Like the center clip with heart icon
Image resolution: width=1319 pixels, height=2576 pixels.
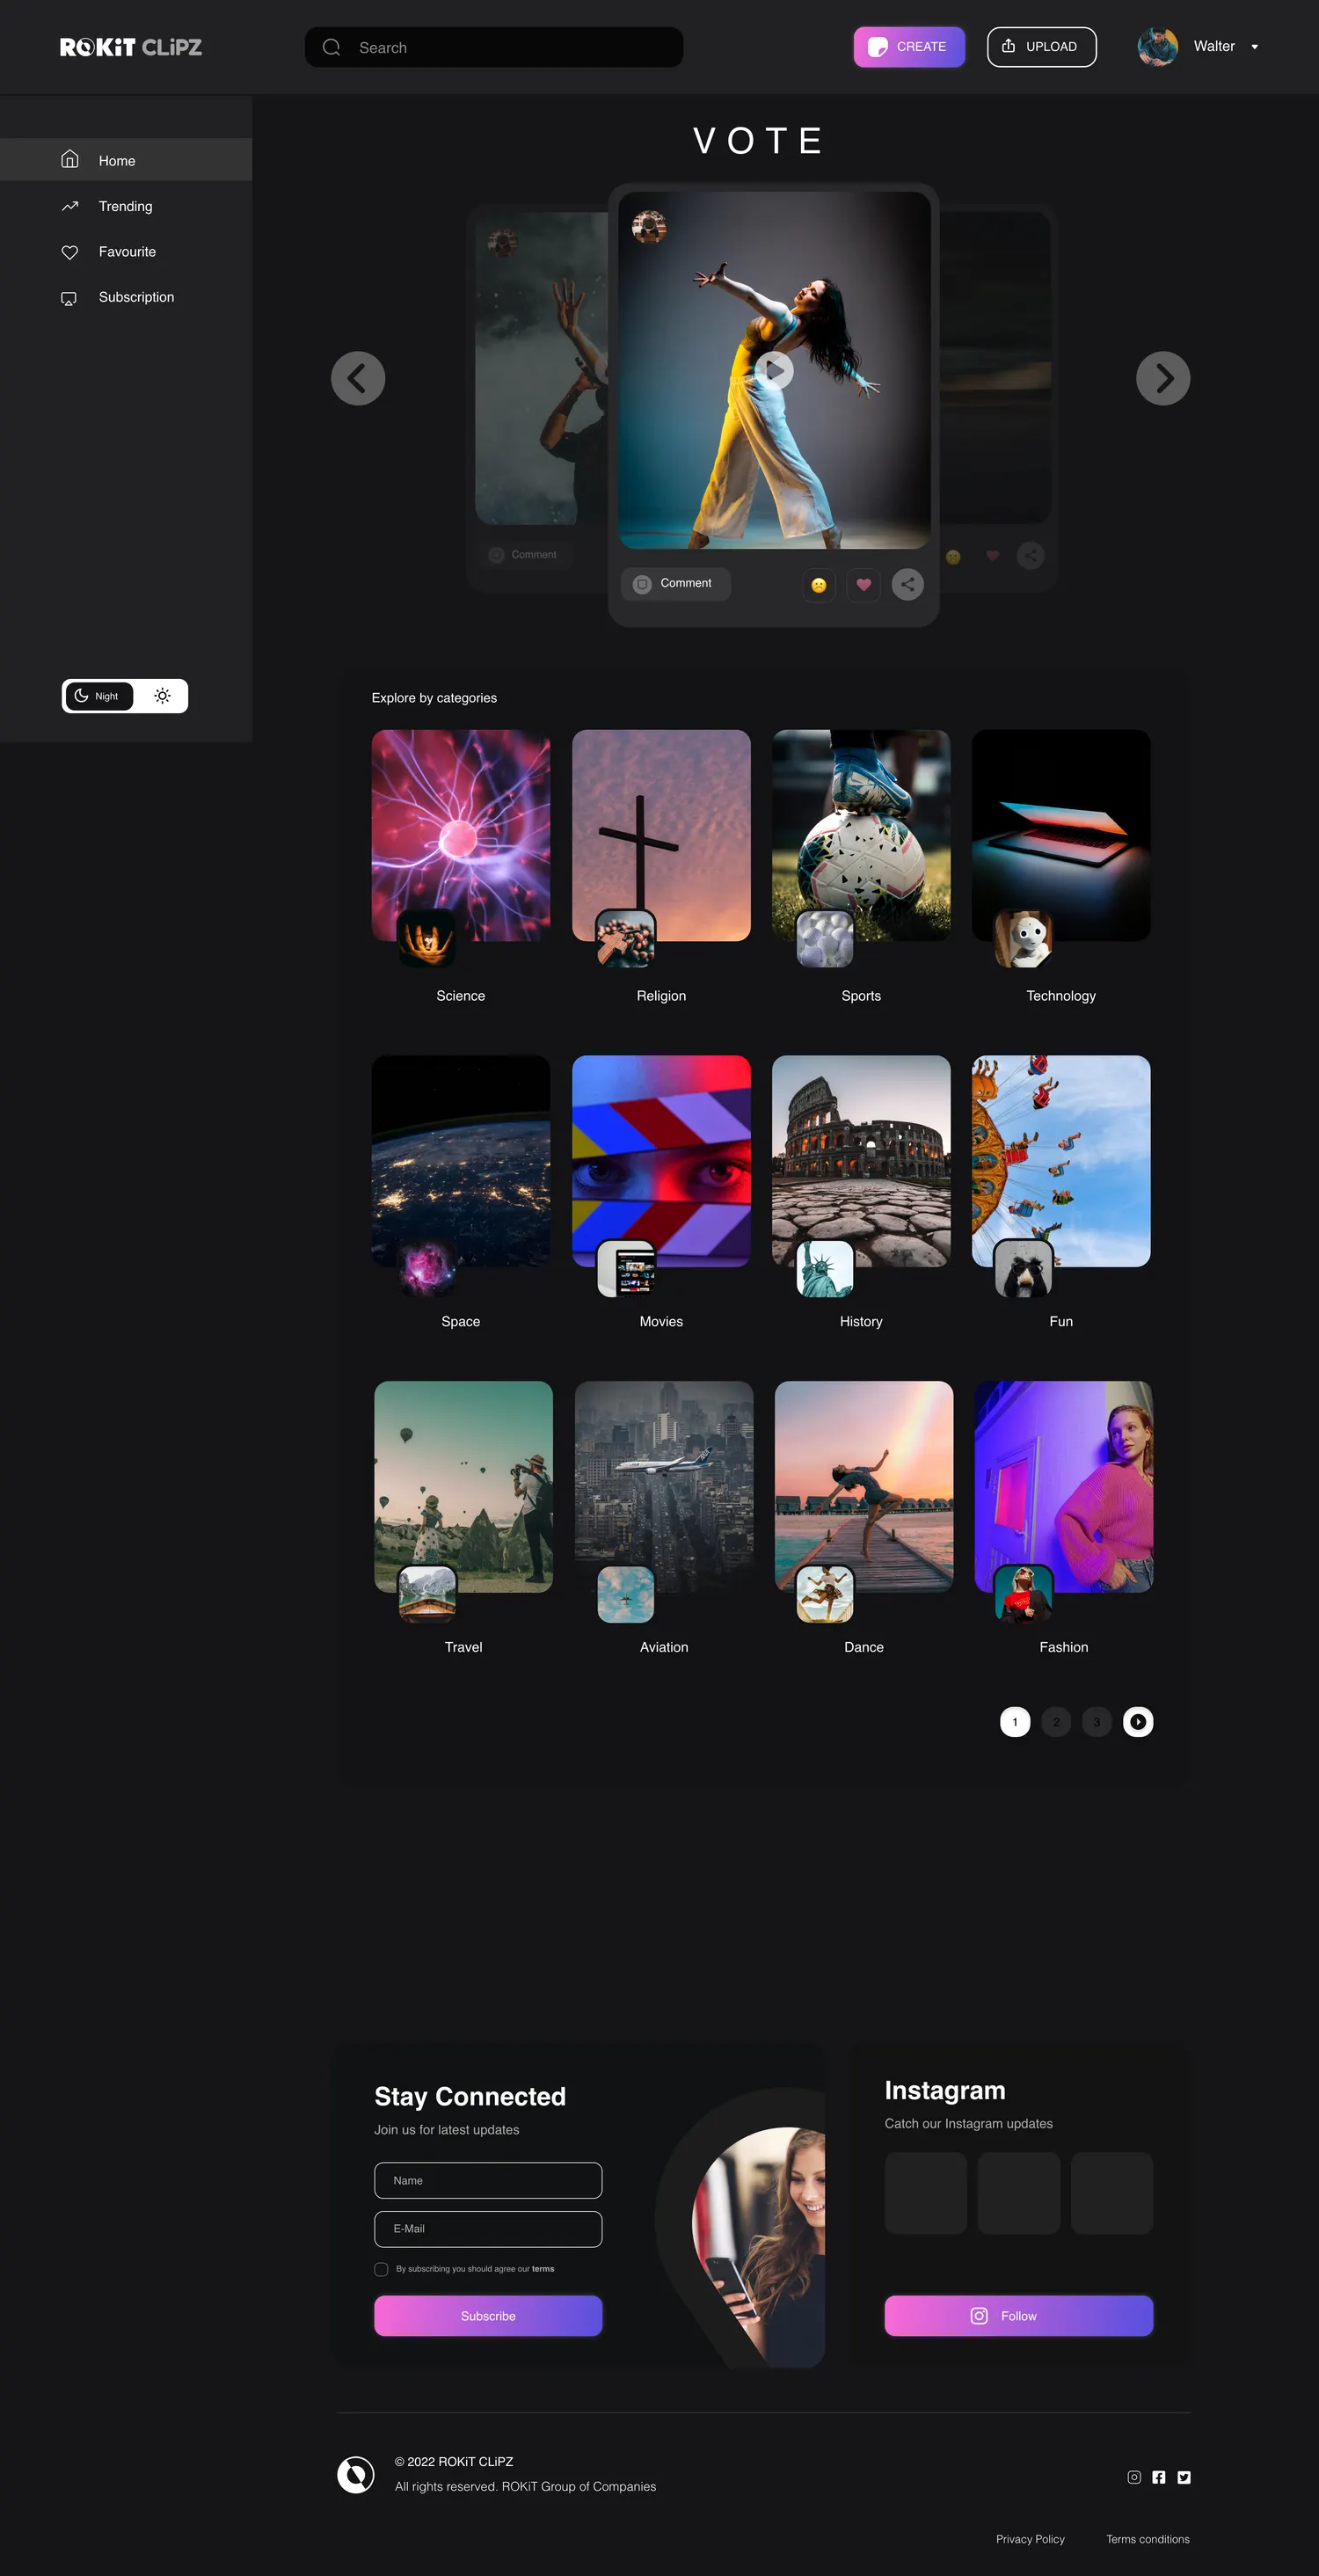point(863,585)
